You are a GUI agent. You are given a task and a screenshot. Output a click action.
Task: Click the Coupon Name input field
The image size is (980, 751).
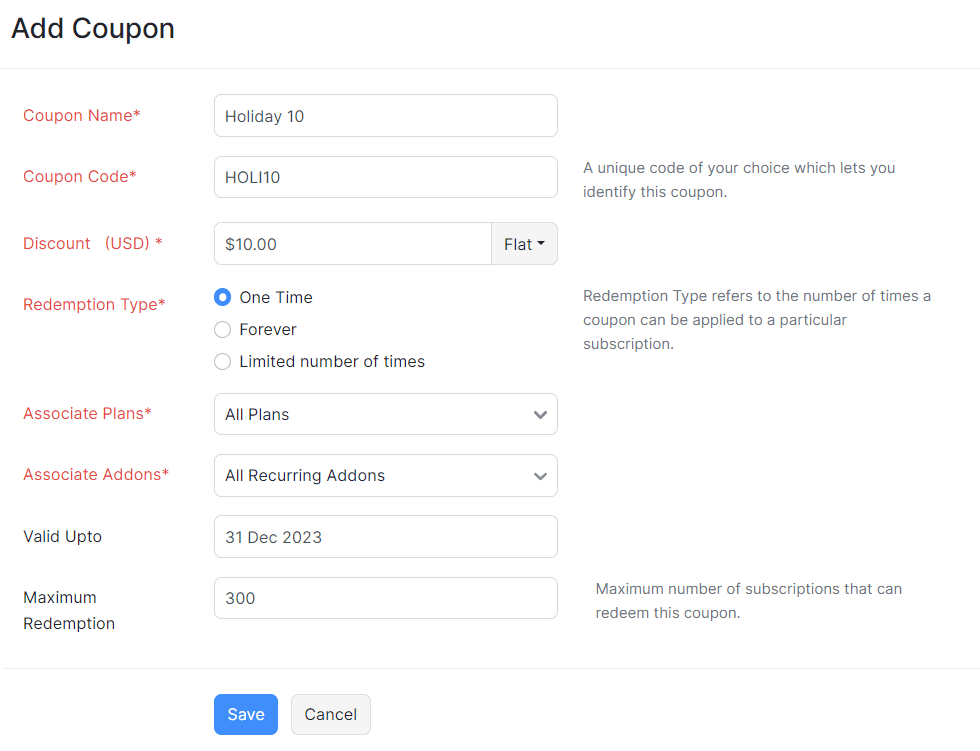pos(385,115)
